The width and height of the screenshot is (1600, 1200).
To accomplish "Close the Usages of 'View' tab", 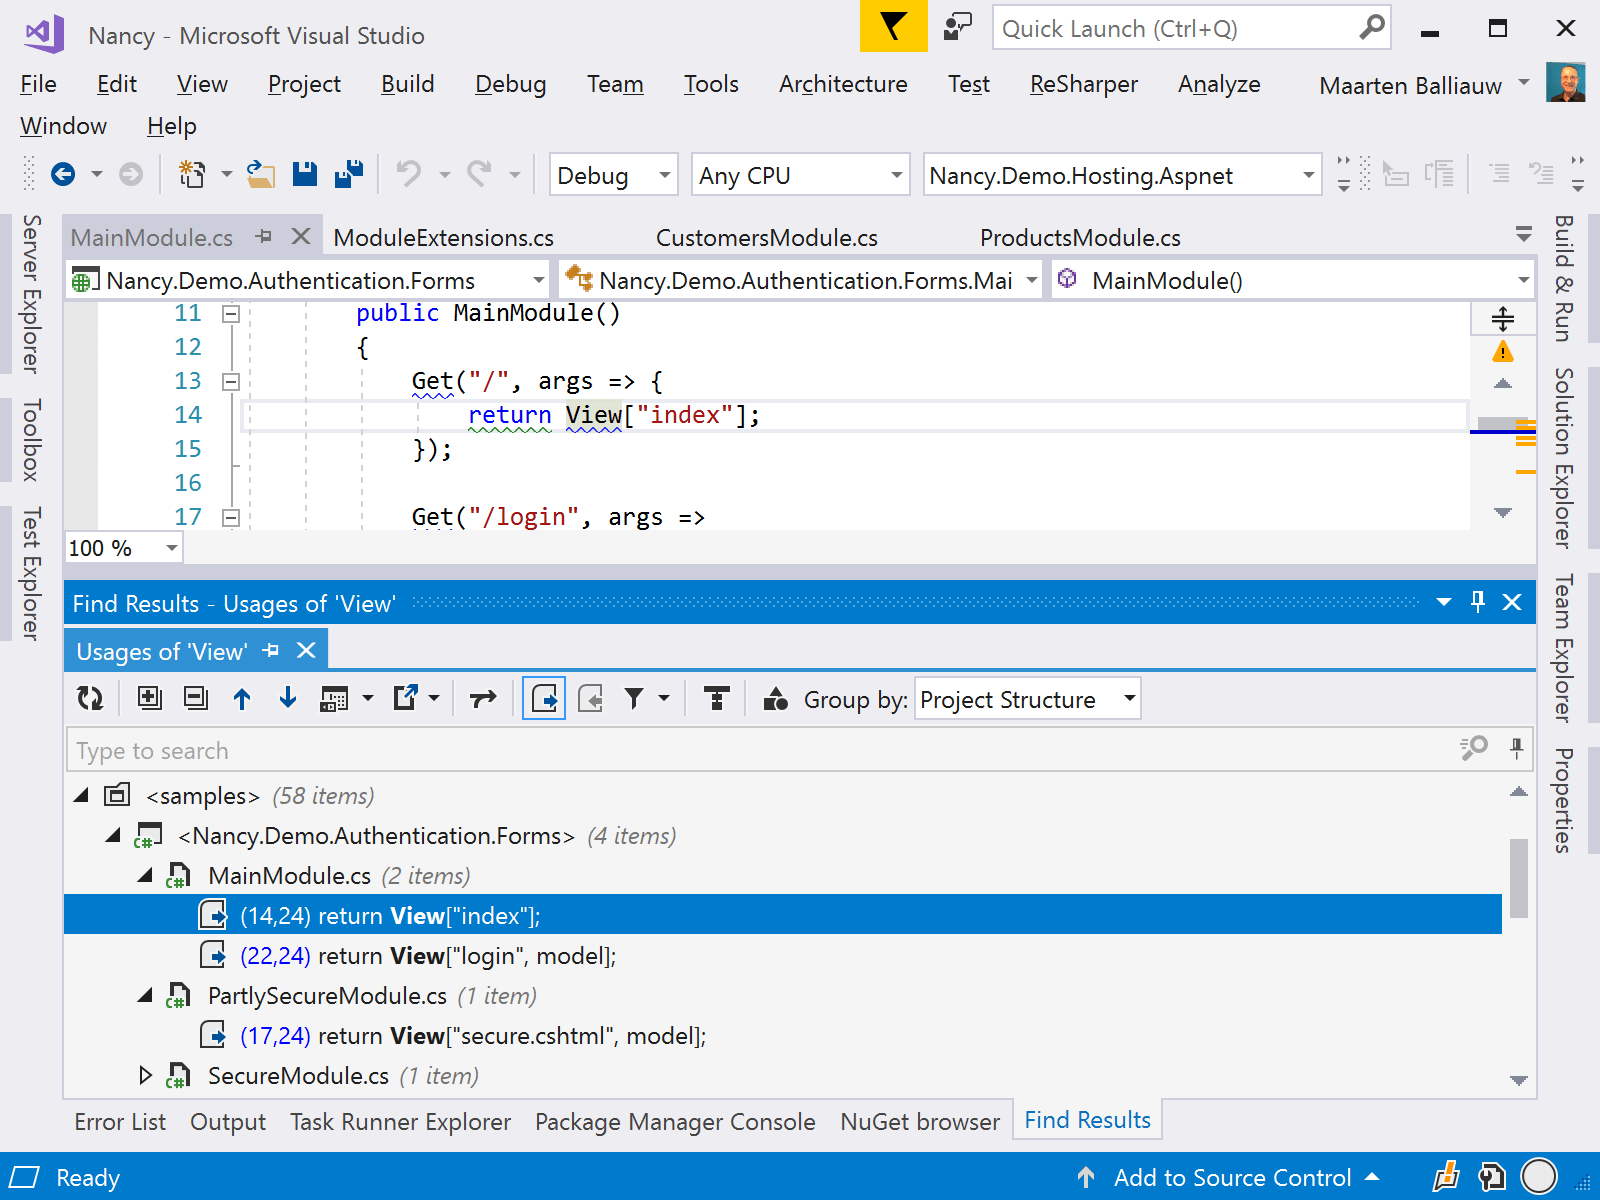I will pos(306,651).
